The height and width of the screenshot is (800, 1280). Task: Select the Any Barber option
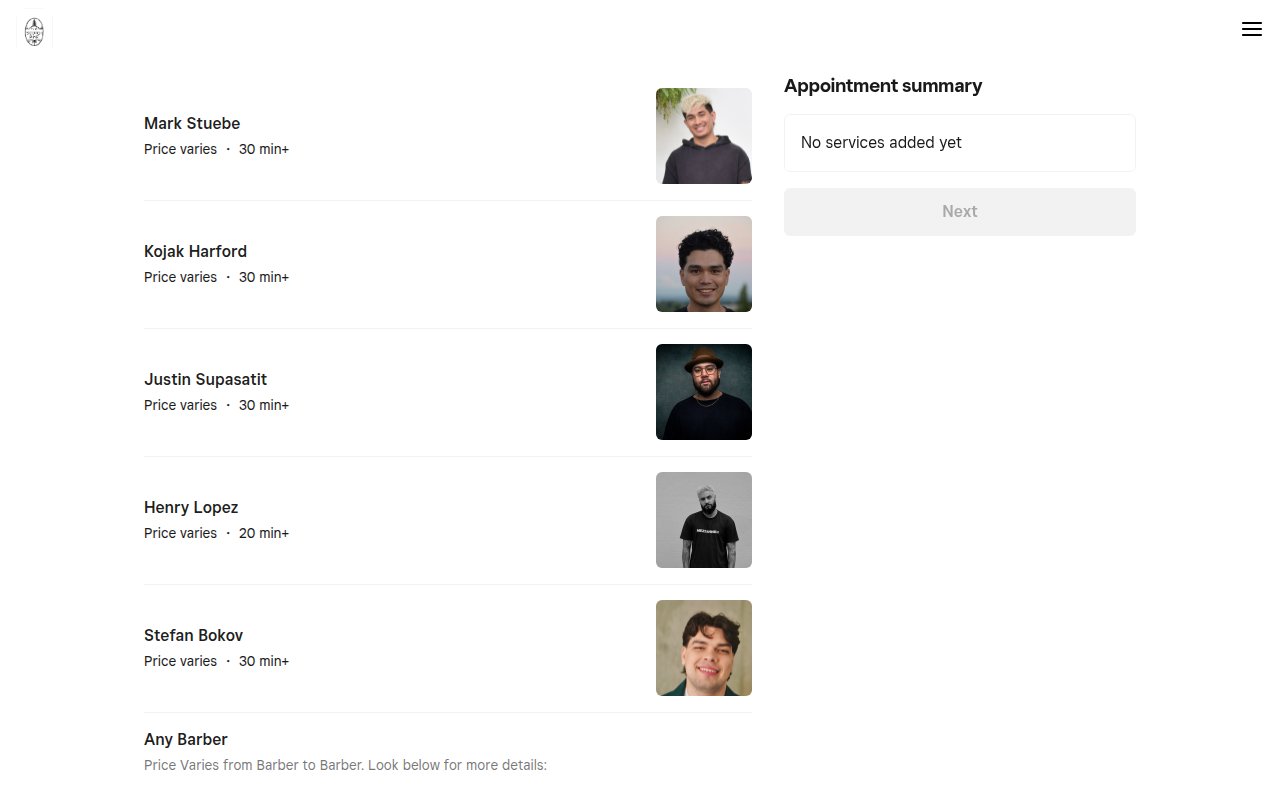point(186,740)
